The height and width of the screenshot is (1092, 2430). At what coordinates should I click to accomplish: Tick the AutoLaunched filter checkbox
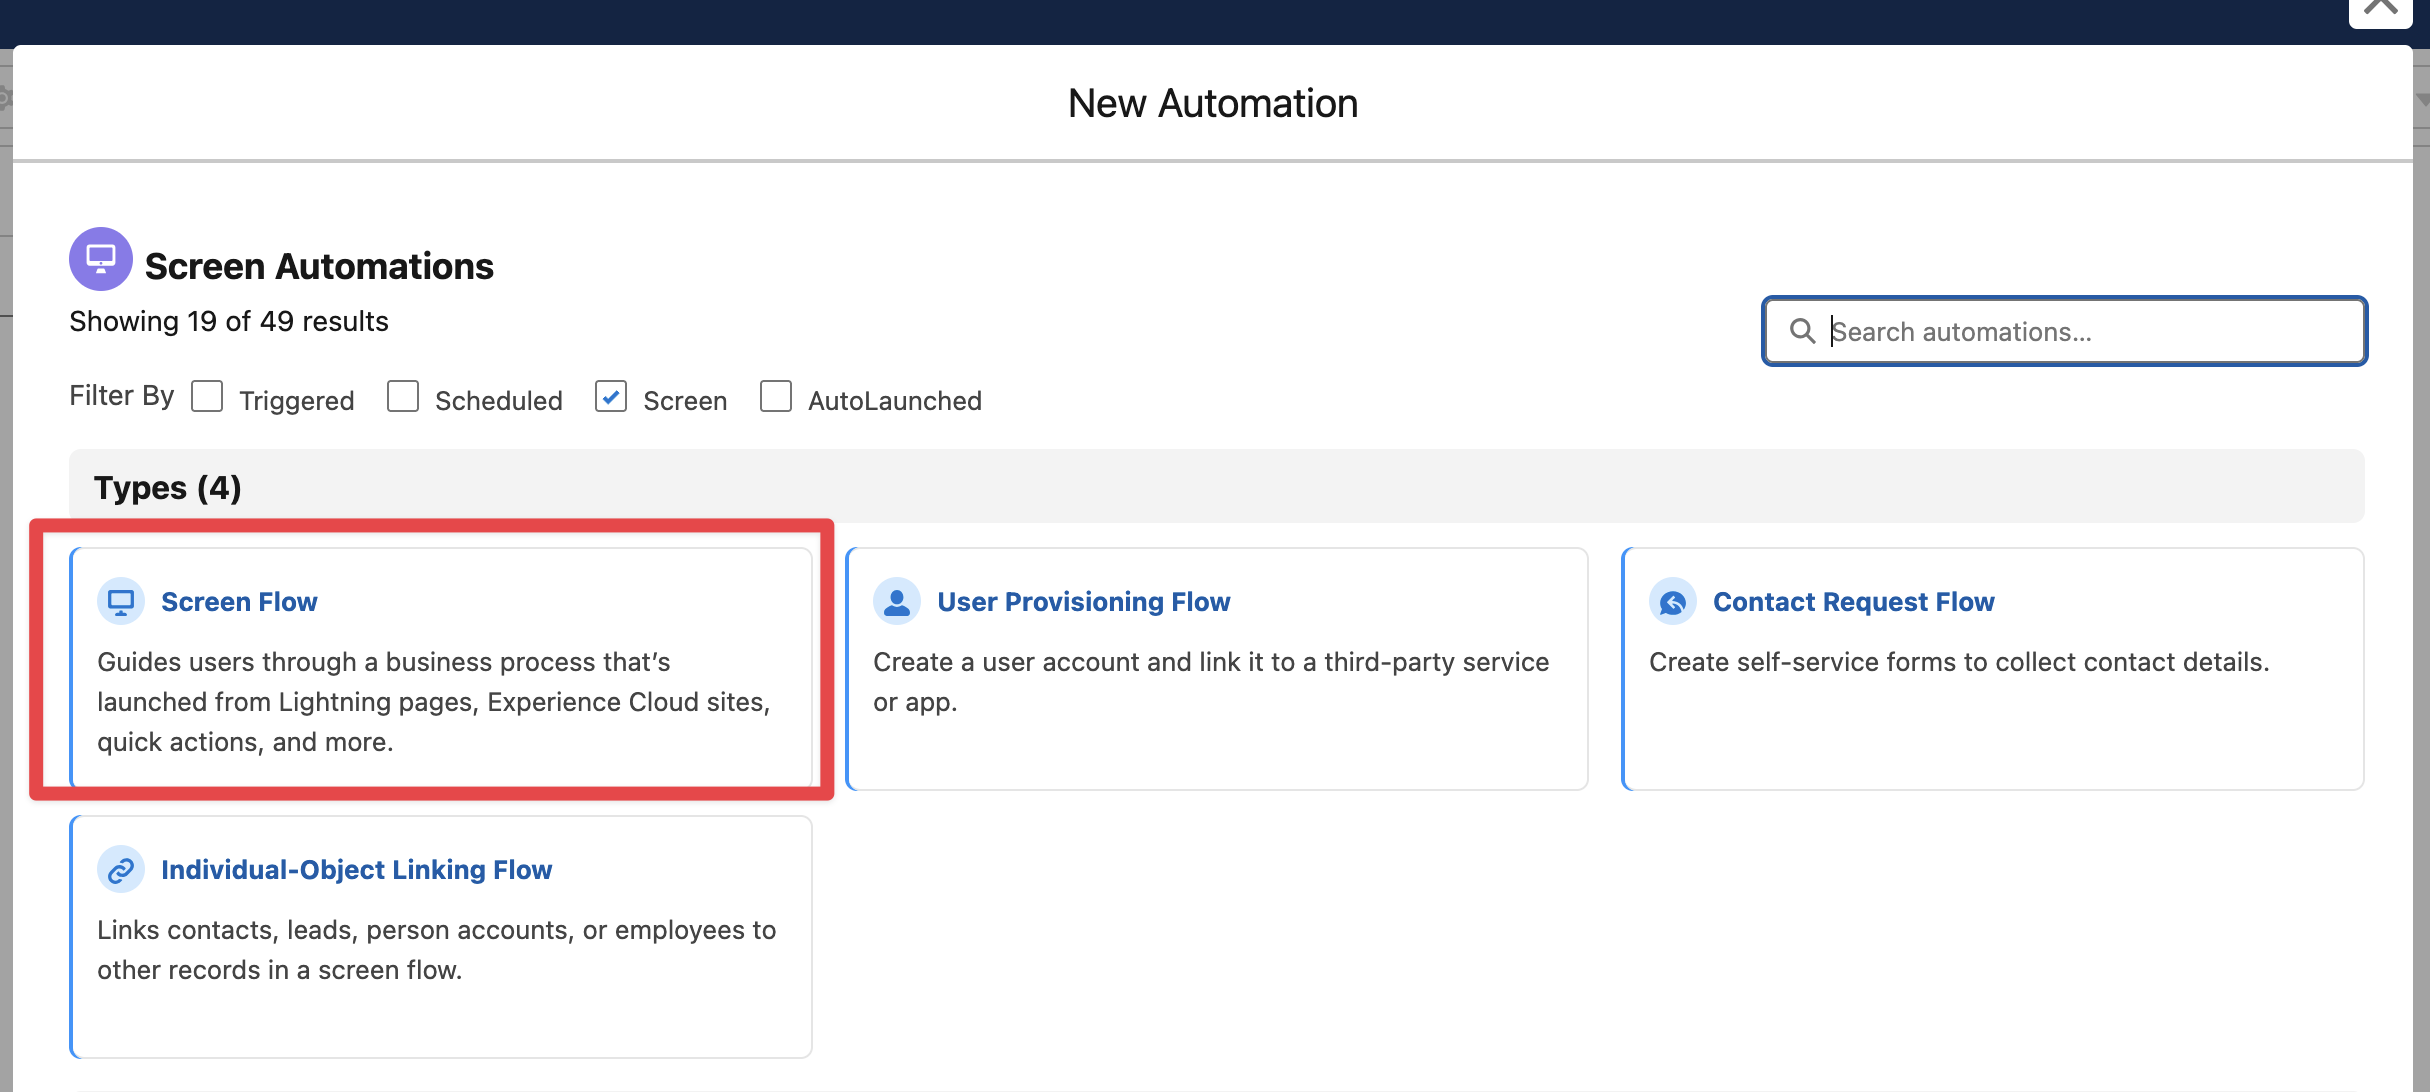pos(776,397)
